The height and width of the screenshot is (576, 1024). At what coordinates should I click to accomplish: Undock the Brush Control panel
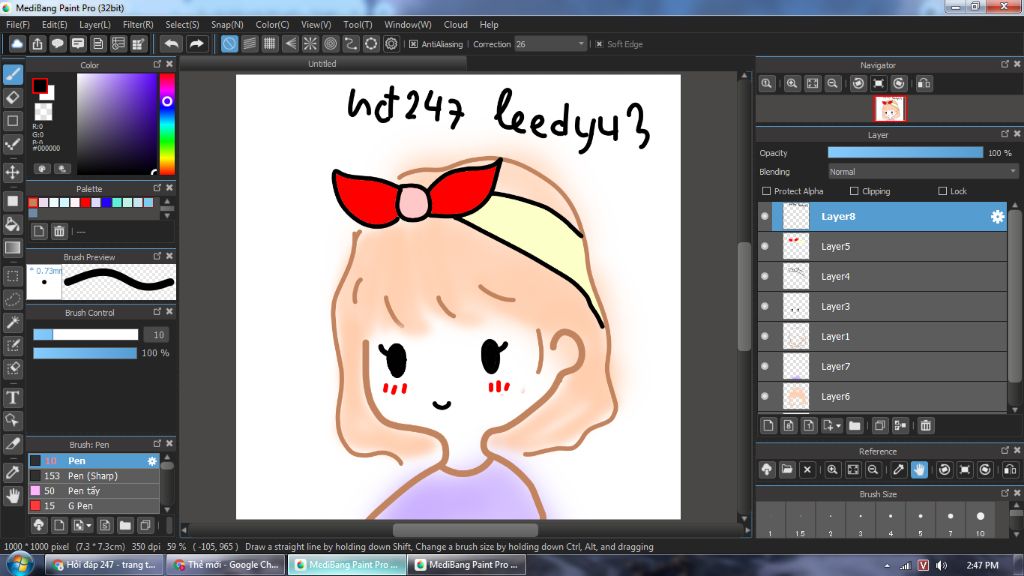(157, 312)
